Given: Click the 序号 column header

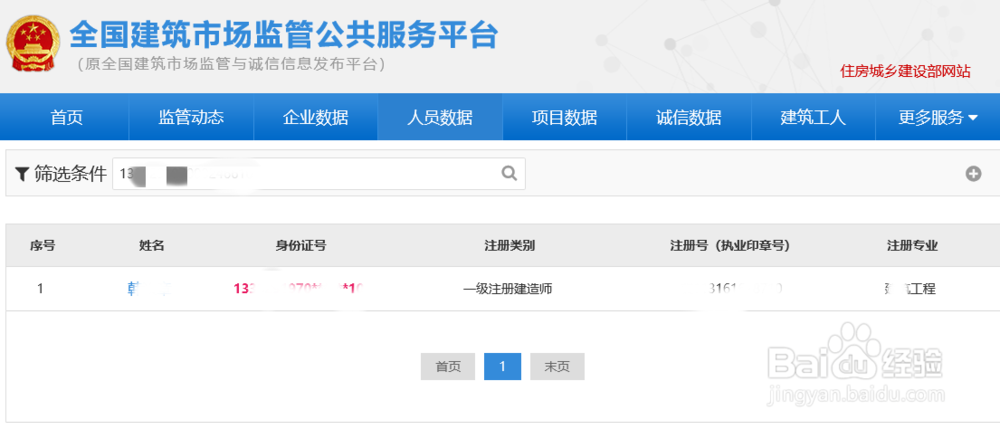Looking at the screenshot, I should (x=42, y=246).
